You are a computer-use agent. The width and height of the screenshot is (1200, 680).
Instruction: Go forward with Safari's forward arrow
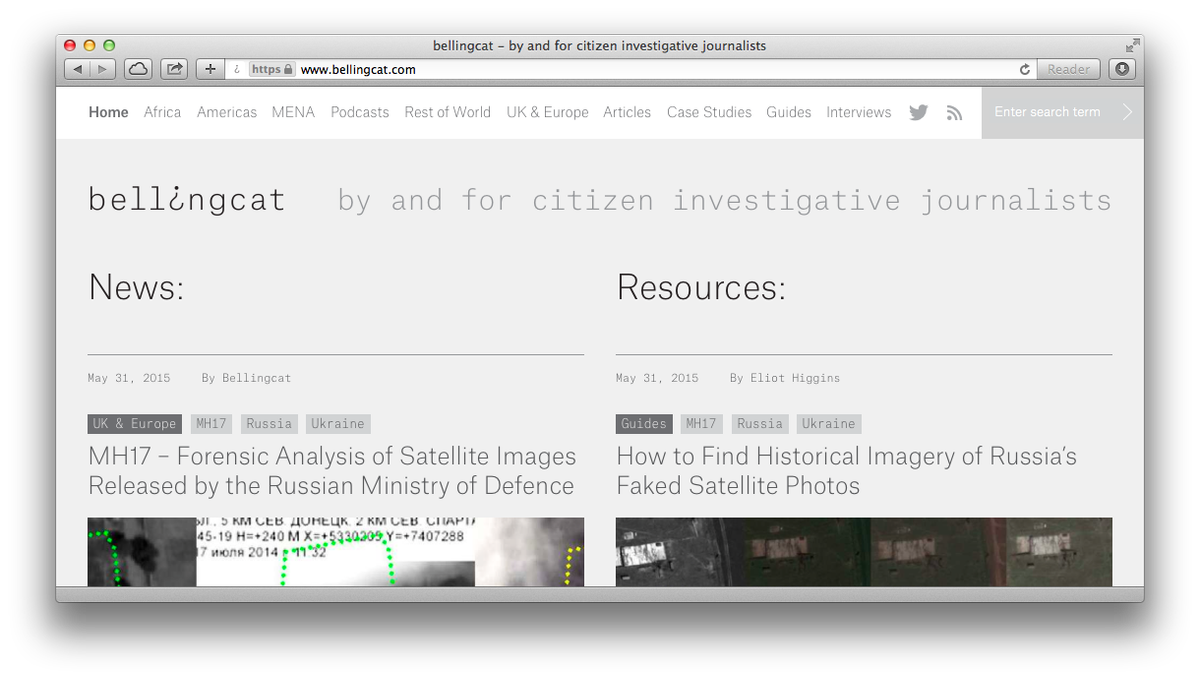[x=103, y=69]
